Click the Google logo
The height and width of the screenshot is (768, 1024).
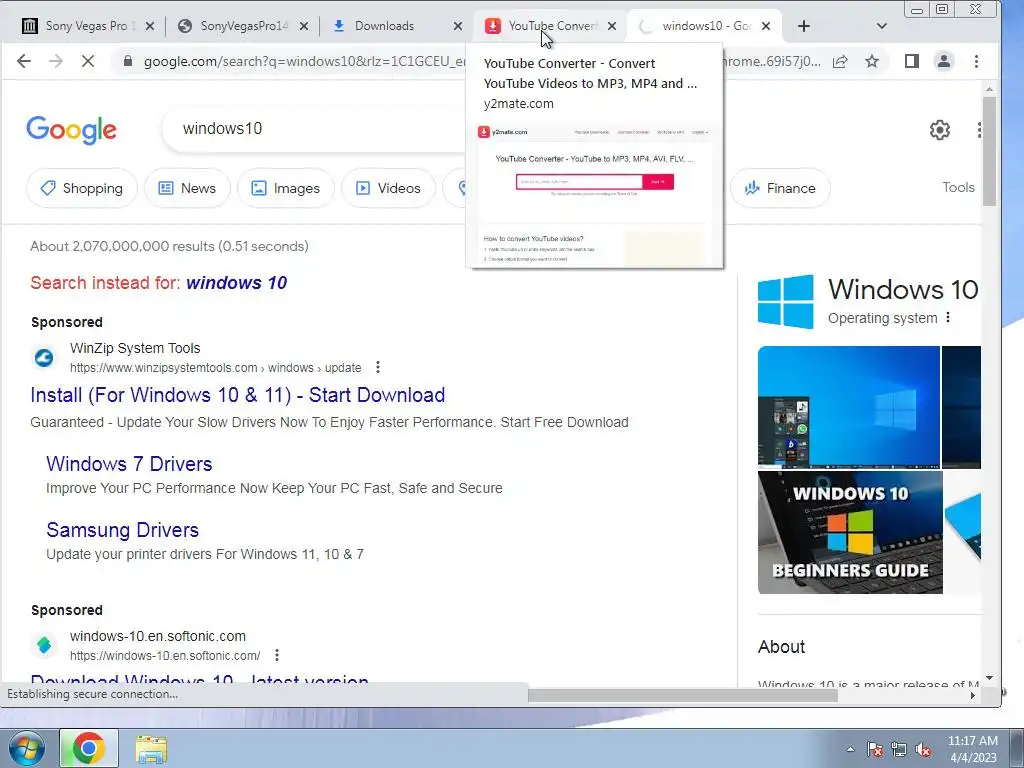71,130
